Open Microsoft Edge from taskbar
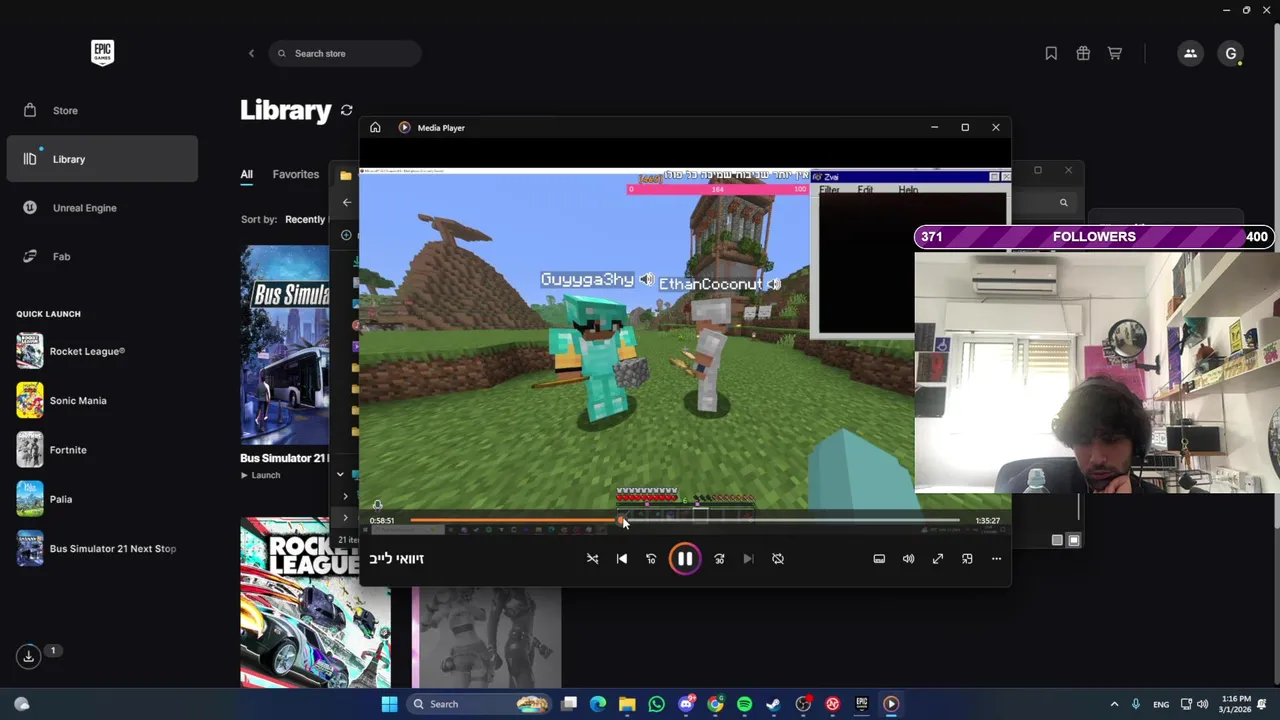The height and width of the screenshot is (720, 1280). pyautogui.click(x=598, y=704)
